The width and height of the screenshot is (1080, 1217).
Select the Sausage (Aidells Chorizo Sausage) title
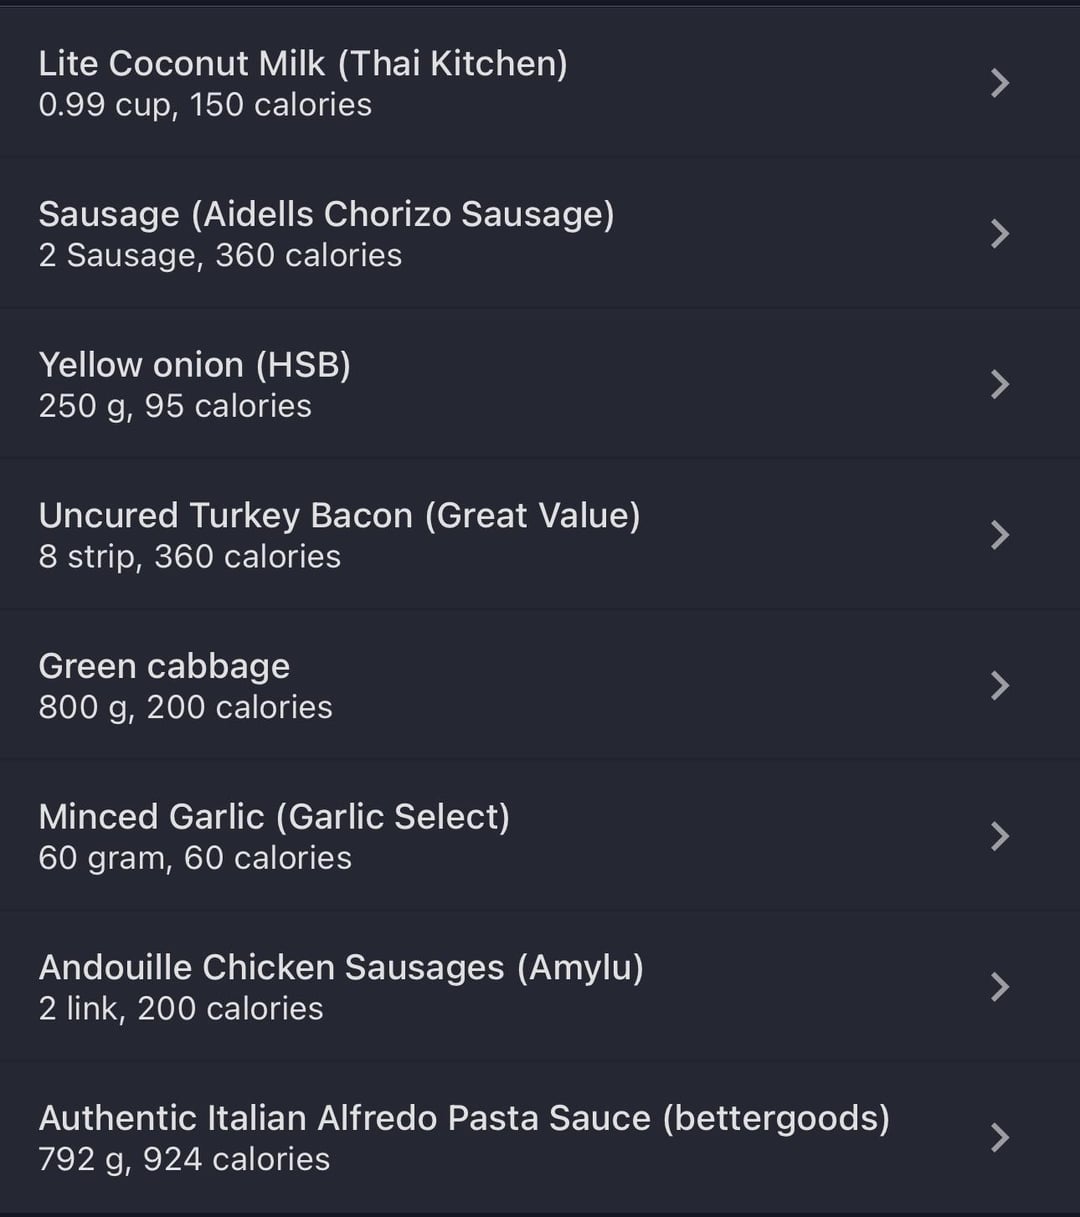coord(326,215)
